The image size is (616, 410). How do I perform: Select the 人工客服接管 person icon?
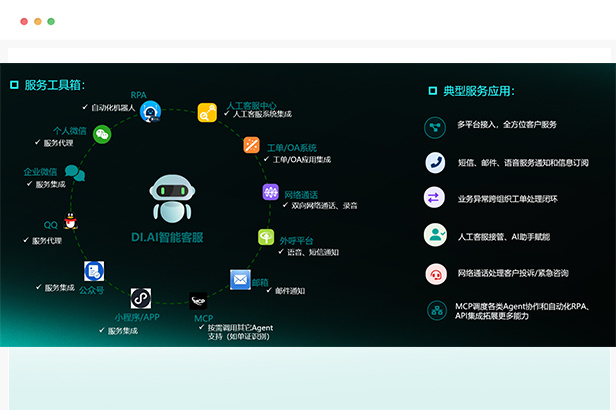435,234
